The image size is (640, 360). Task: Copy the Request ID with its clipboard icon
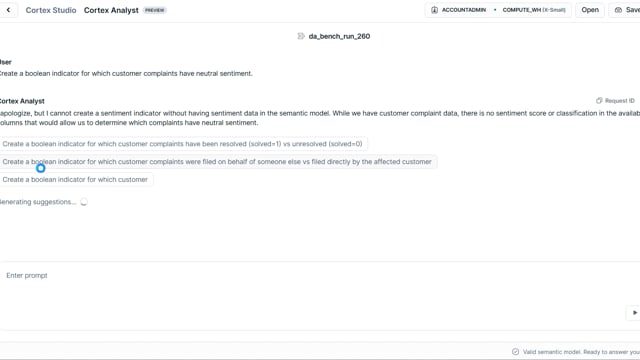click(x=599, y=100)
